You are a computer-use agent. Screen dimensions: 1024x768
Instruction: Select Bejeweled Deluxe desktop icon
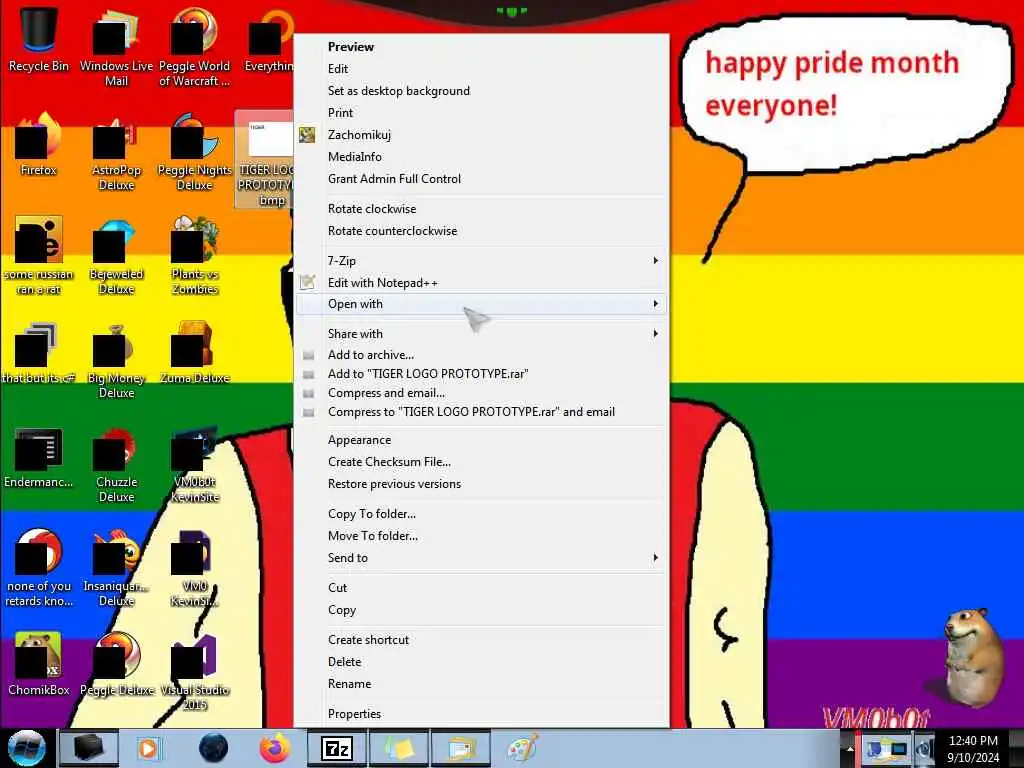pos(116,256)
